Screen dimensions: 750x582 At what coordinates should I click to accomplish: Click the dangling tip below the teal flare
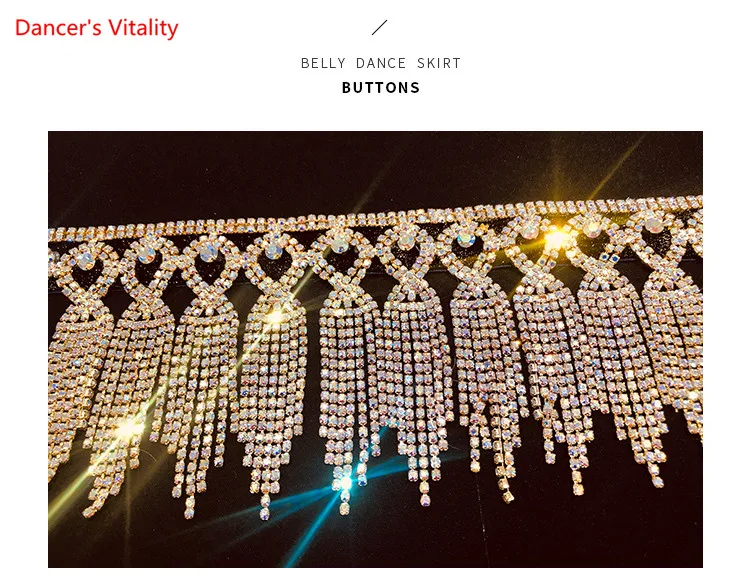click(344, 507)
